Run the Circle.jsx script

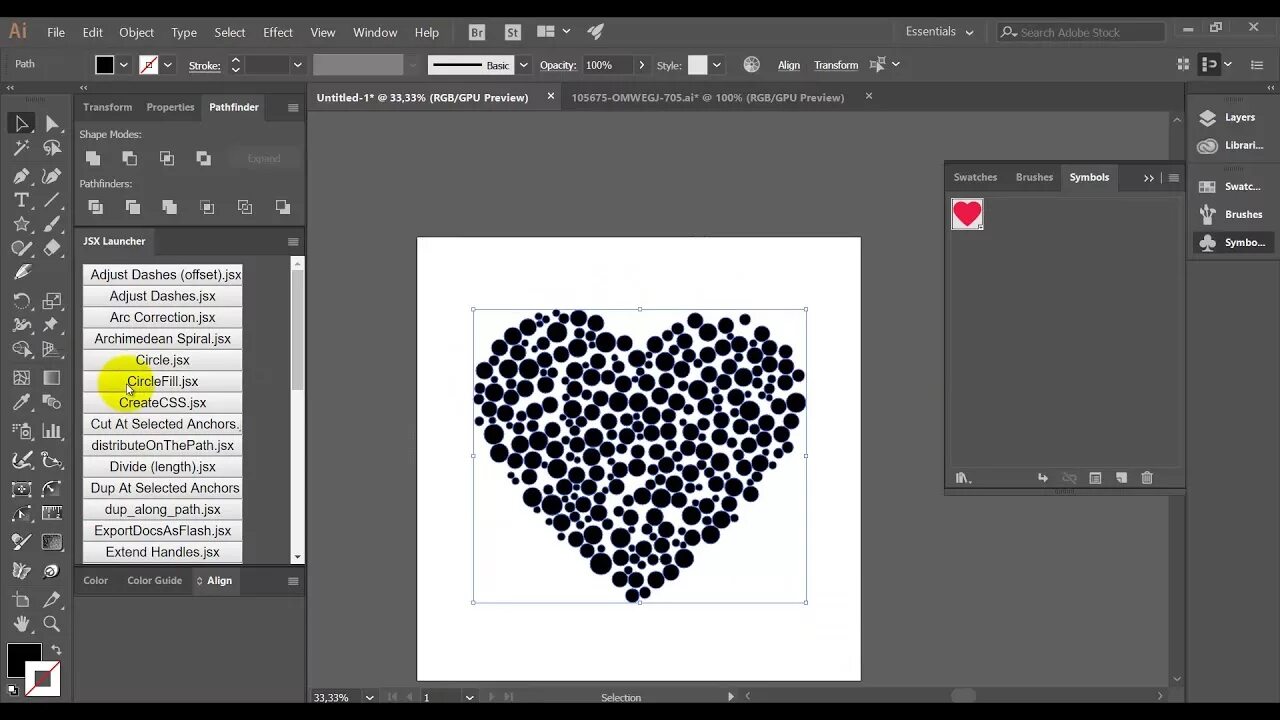[162, 360]
